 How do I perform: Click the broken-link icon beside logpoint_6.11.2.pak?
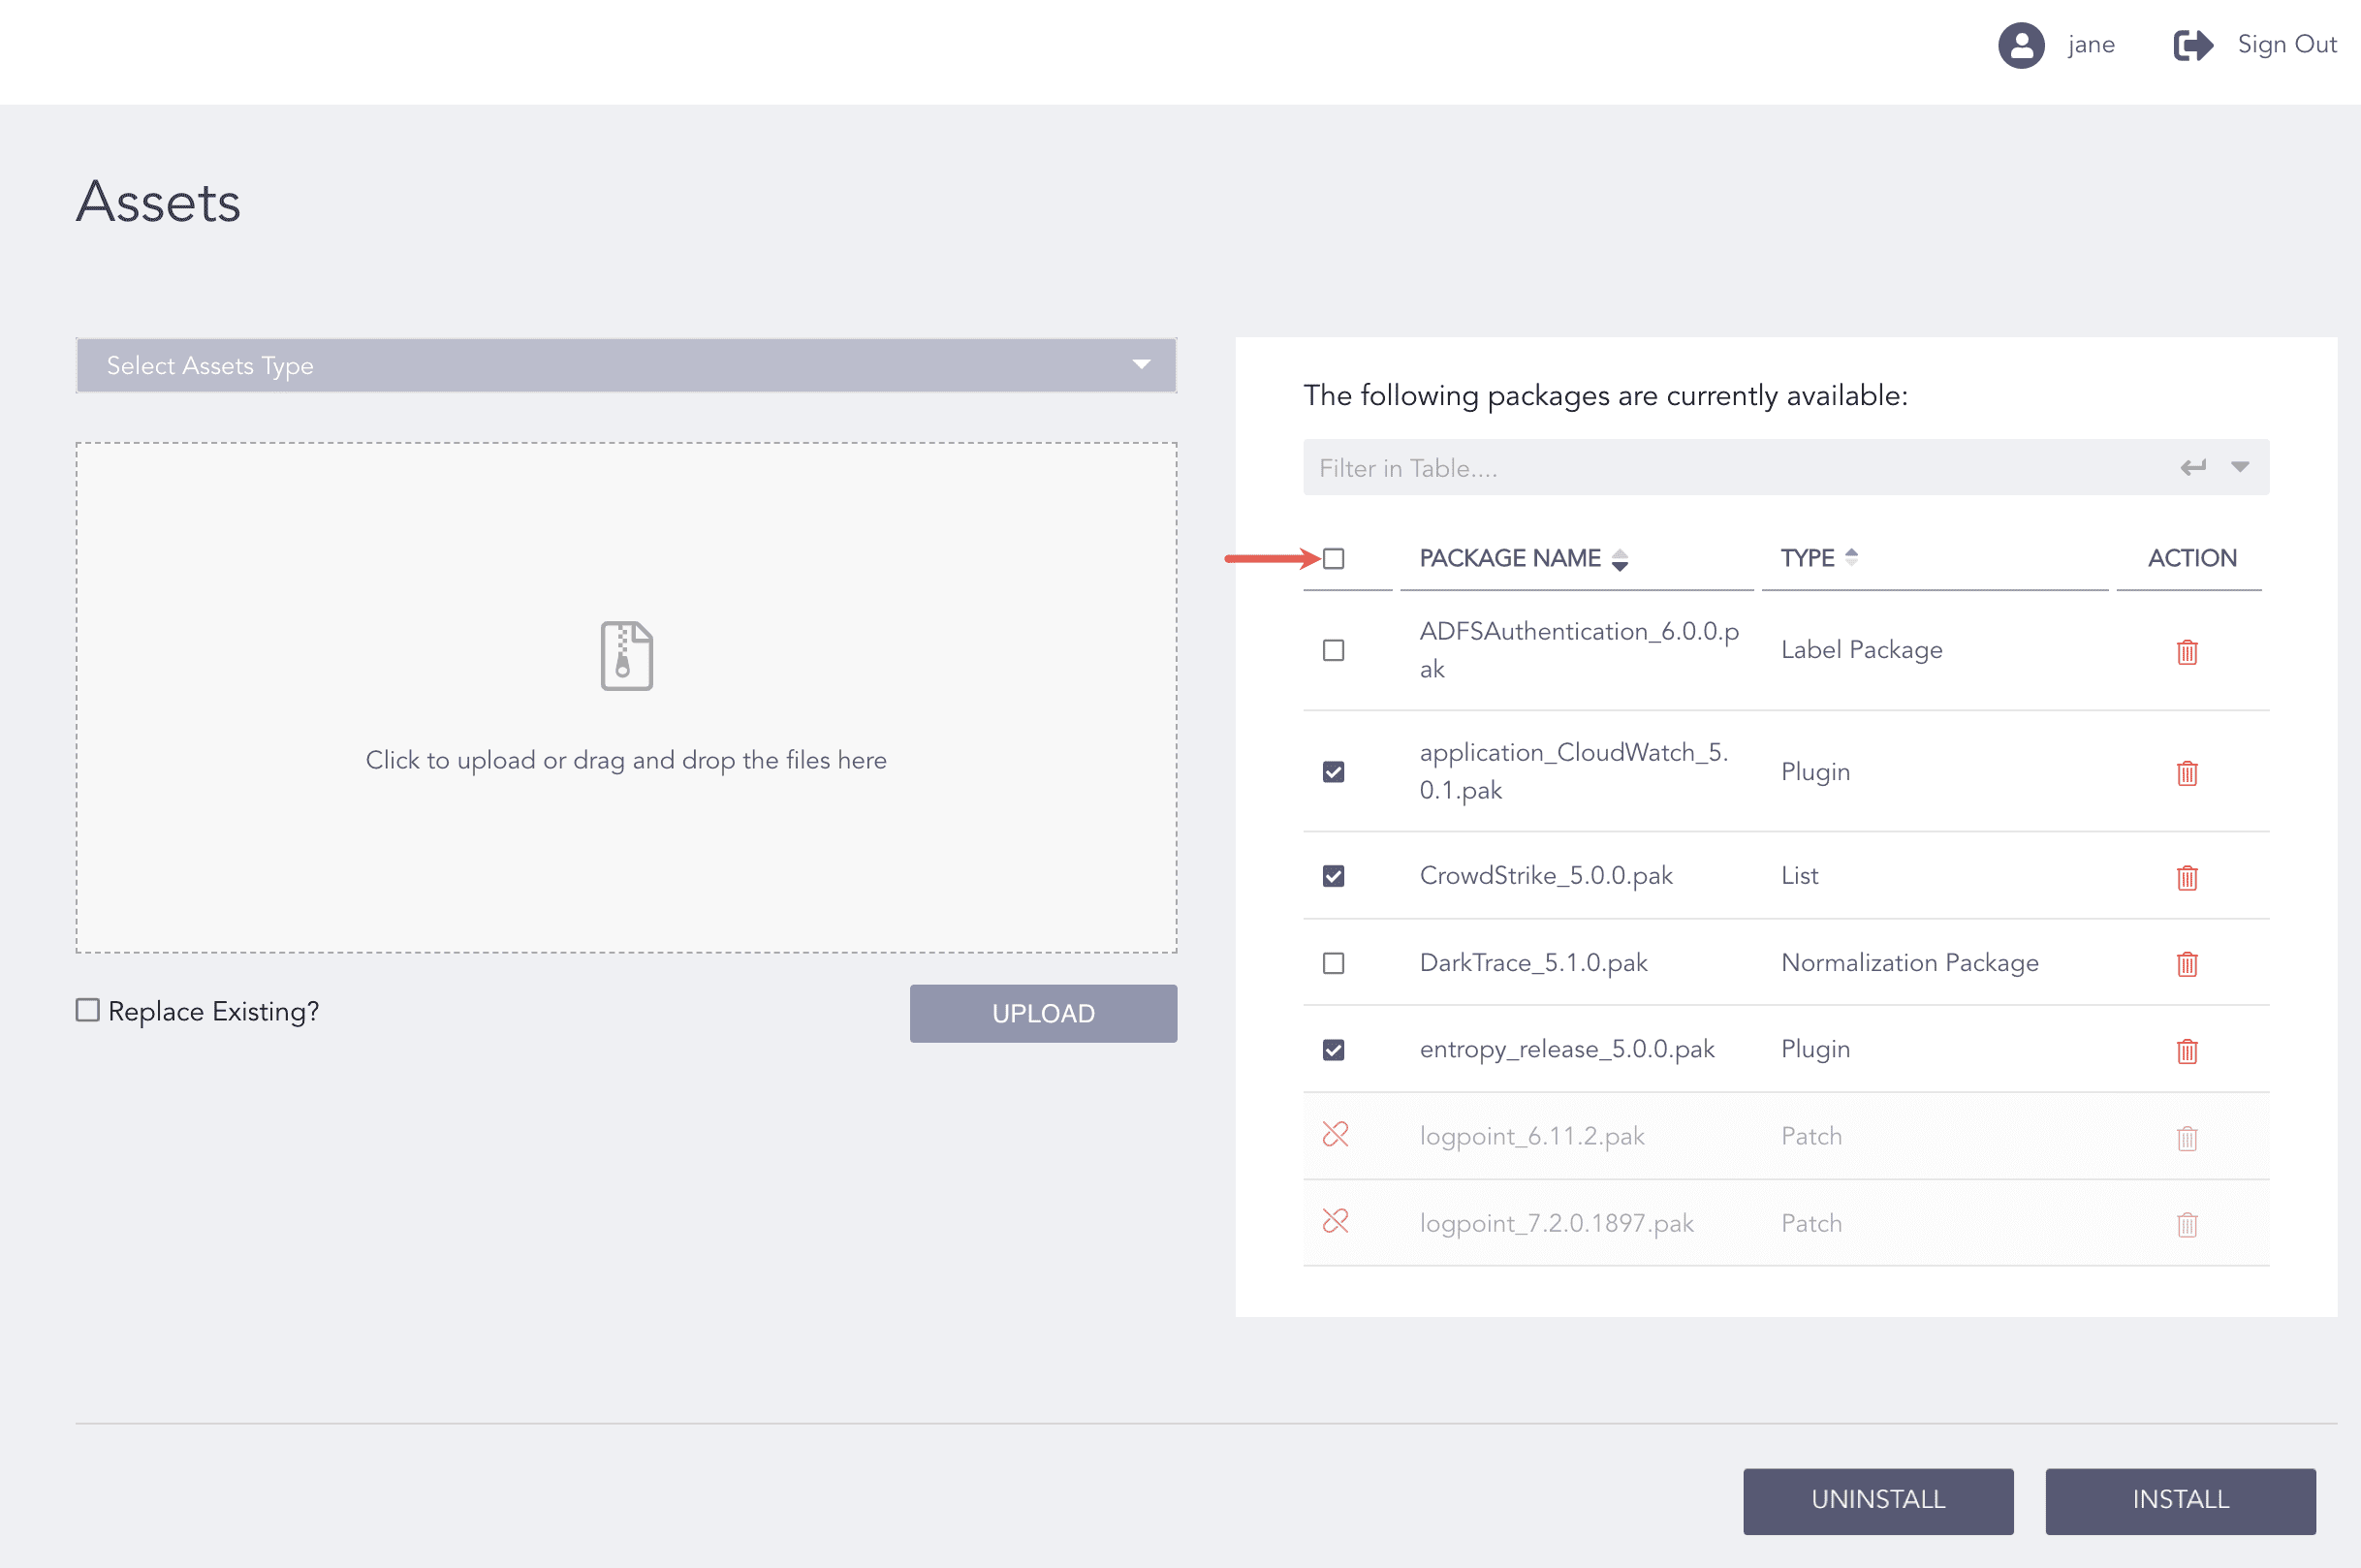coord(1334,1135)
